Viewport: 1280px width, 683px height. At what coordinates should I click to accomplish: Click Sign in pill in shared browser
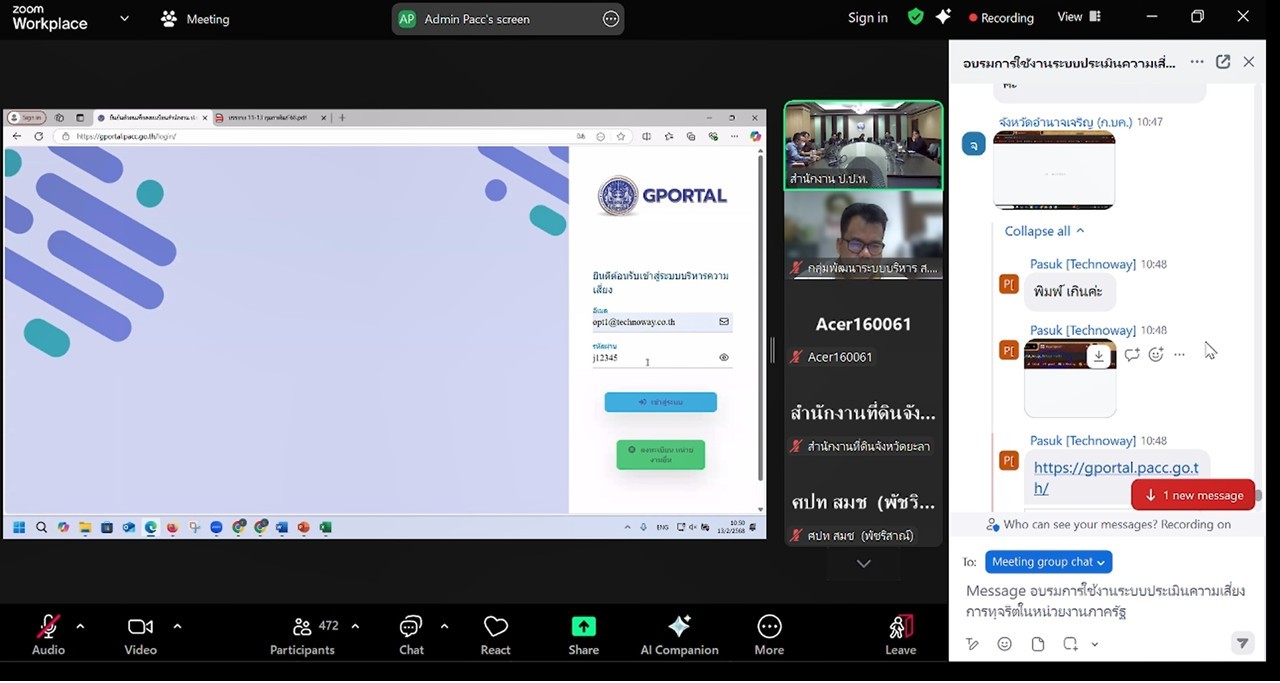[26, 118]
